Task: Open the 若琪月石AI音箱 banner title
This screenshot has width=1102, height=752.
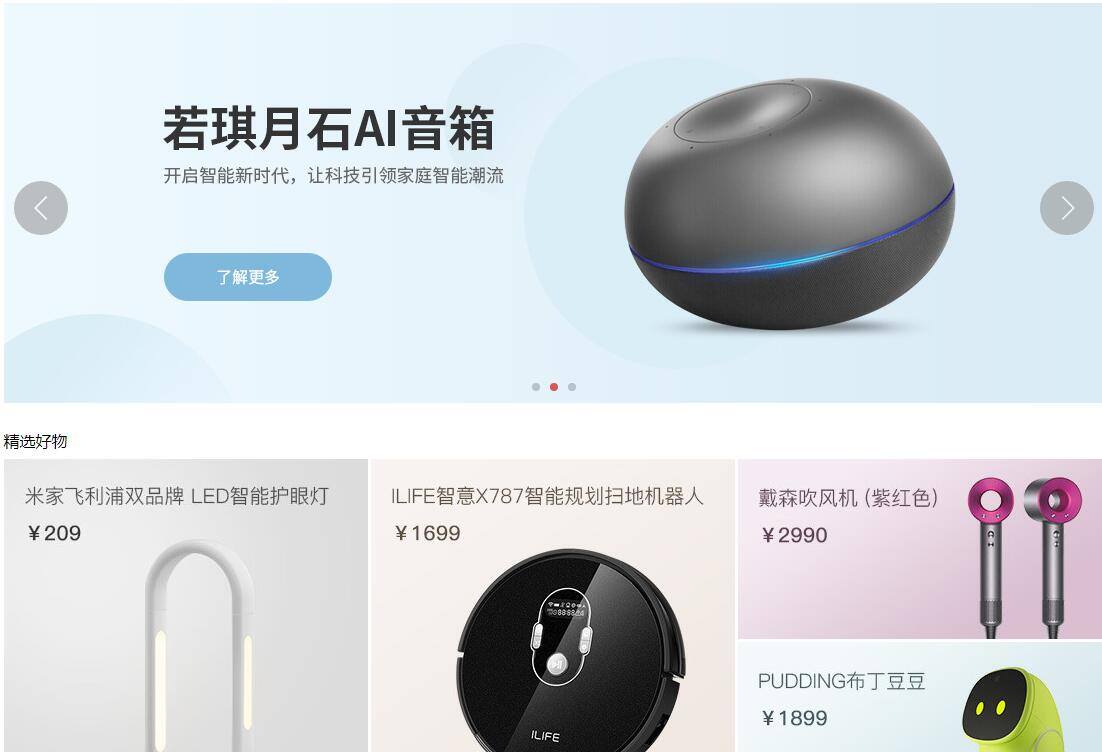Action: point(329,128)
